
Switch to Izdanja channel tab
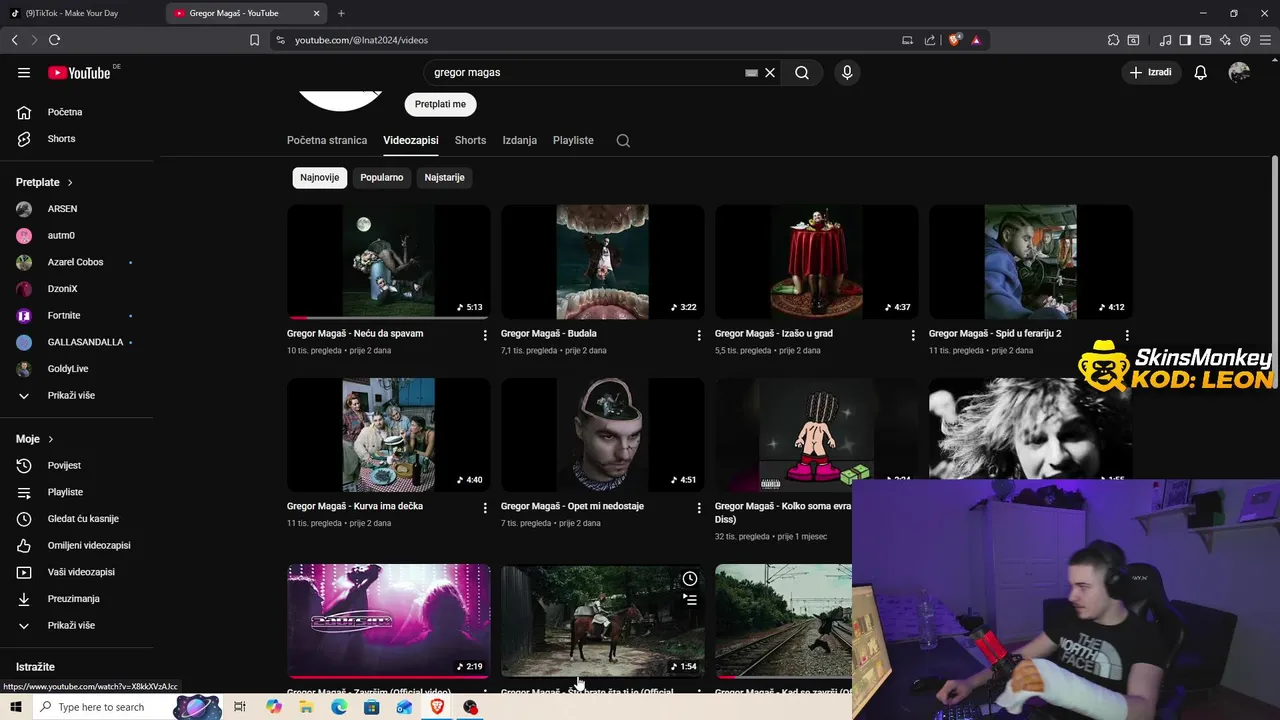click(x=520, y=140)
